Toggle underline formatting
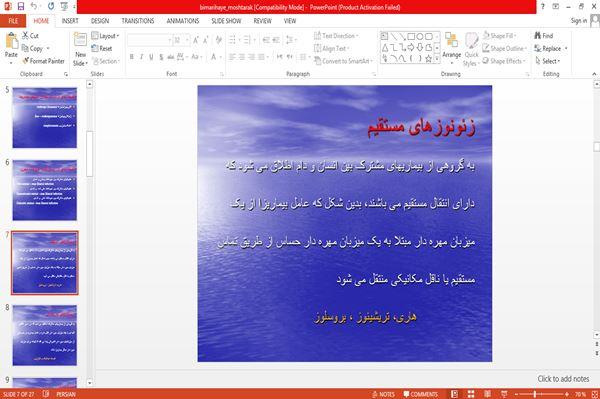The width and height of the screenshot is (600, 399). (151, 57)
